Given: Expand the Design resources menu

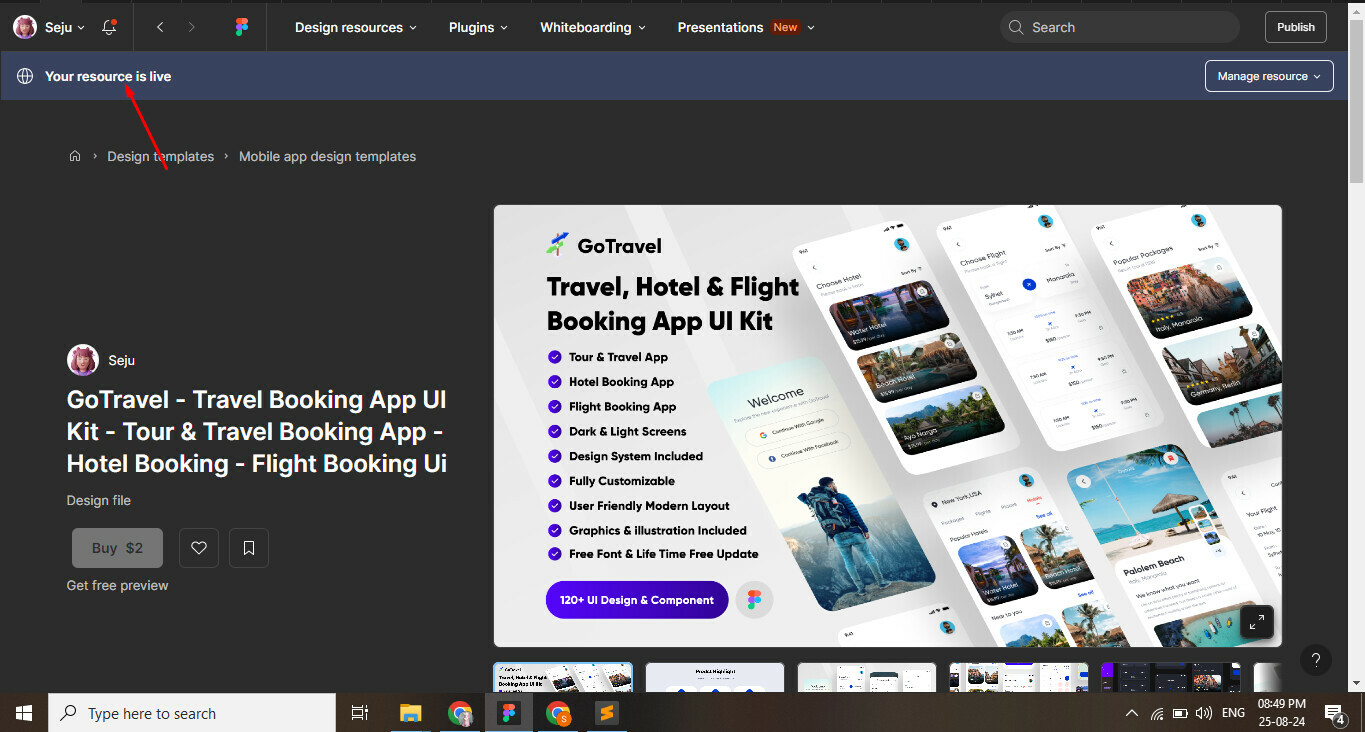Looking at the screenshot, I should (356, 27).
